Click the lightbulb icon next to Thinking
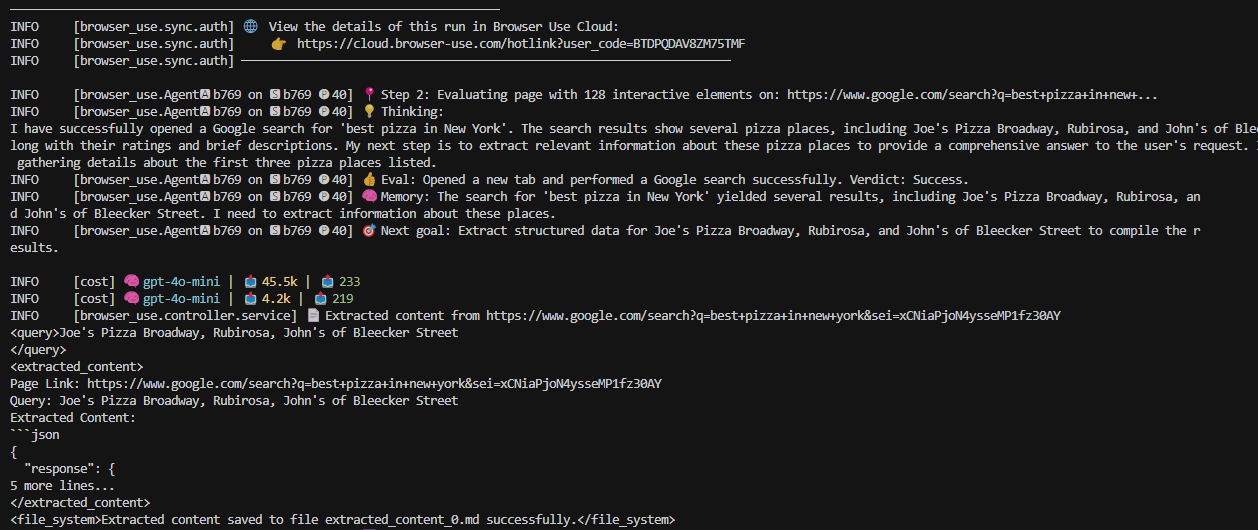 tap(369, 112)
